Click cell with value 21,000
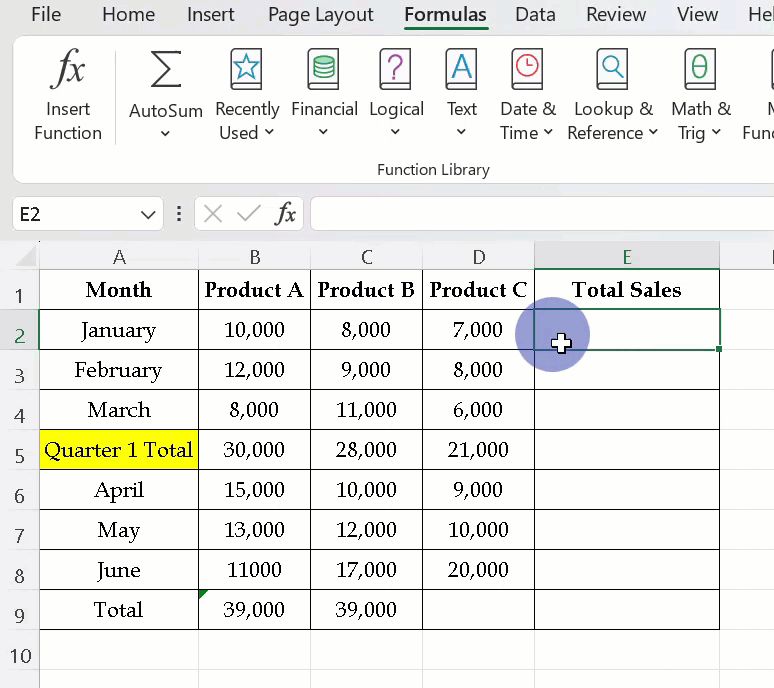The image size is (774, 688). [478, 450]
